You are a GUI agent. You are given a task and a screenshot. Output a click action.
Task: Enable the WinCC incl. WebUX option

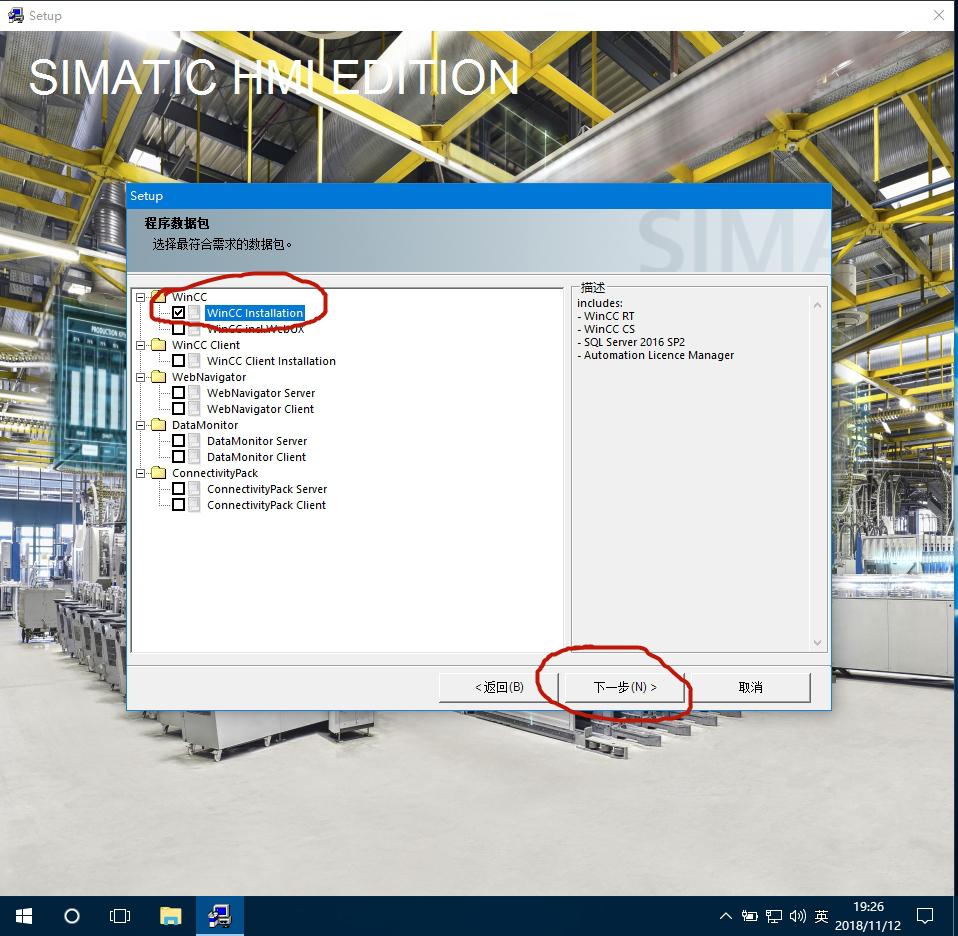pos(178,328)
